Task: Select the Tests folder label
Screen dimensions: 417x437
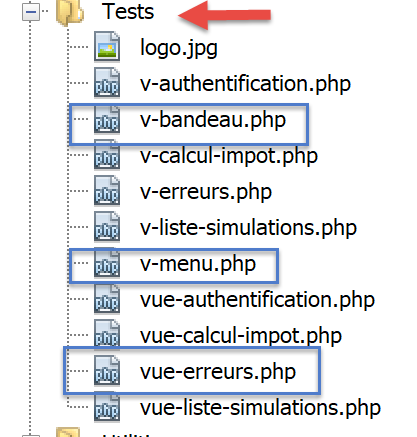Action: pos(128,12)
